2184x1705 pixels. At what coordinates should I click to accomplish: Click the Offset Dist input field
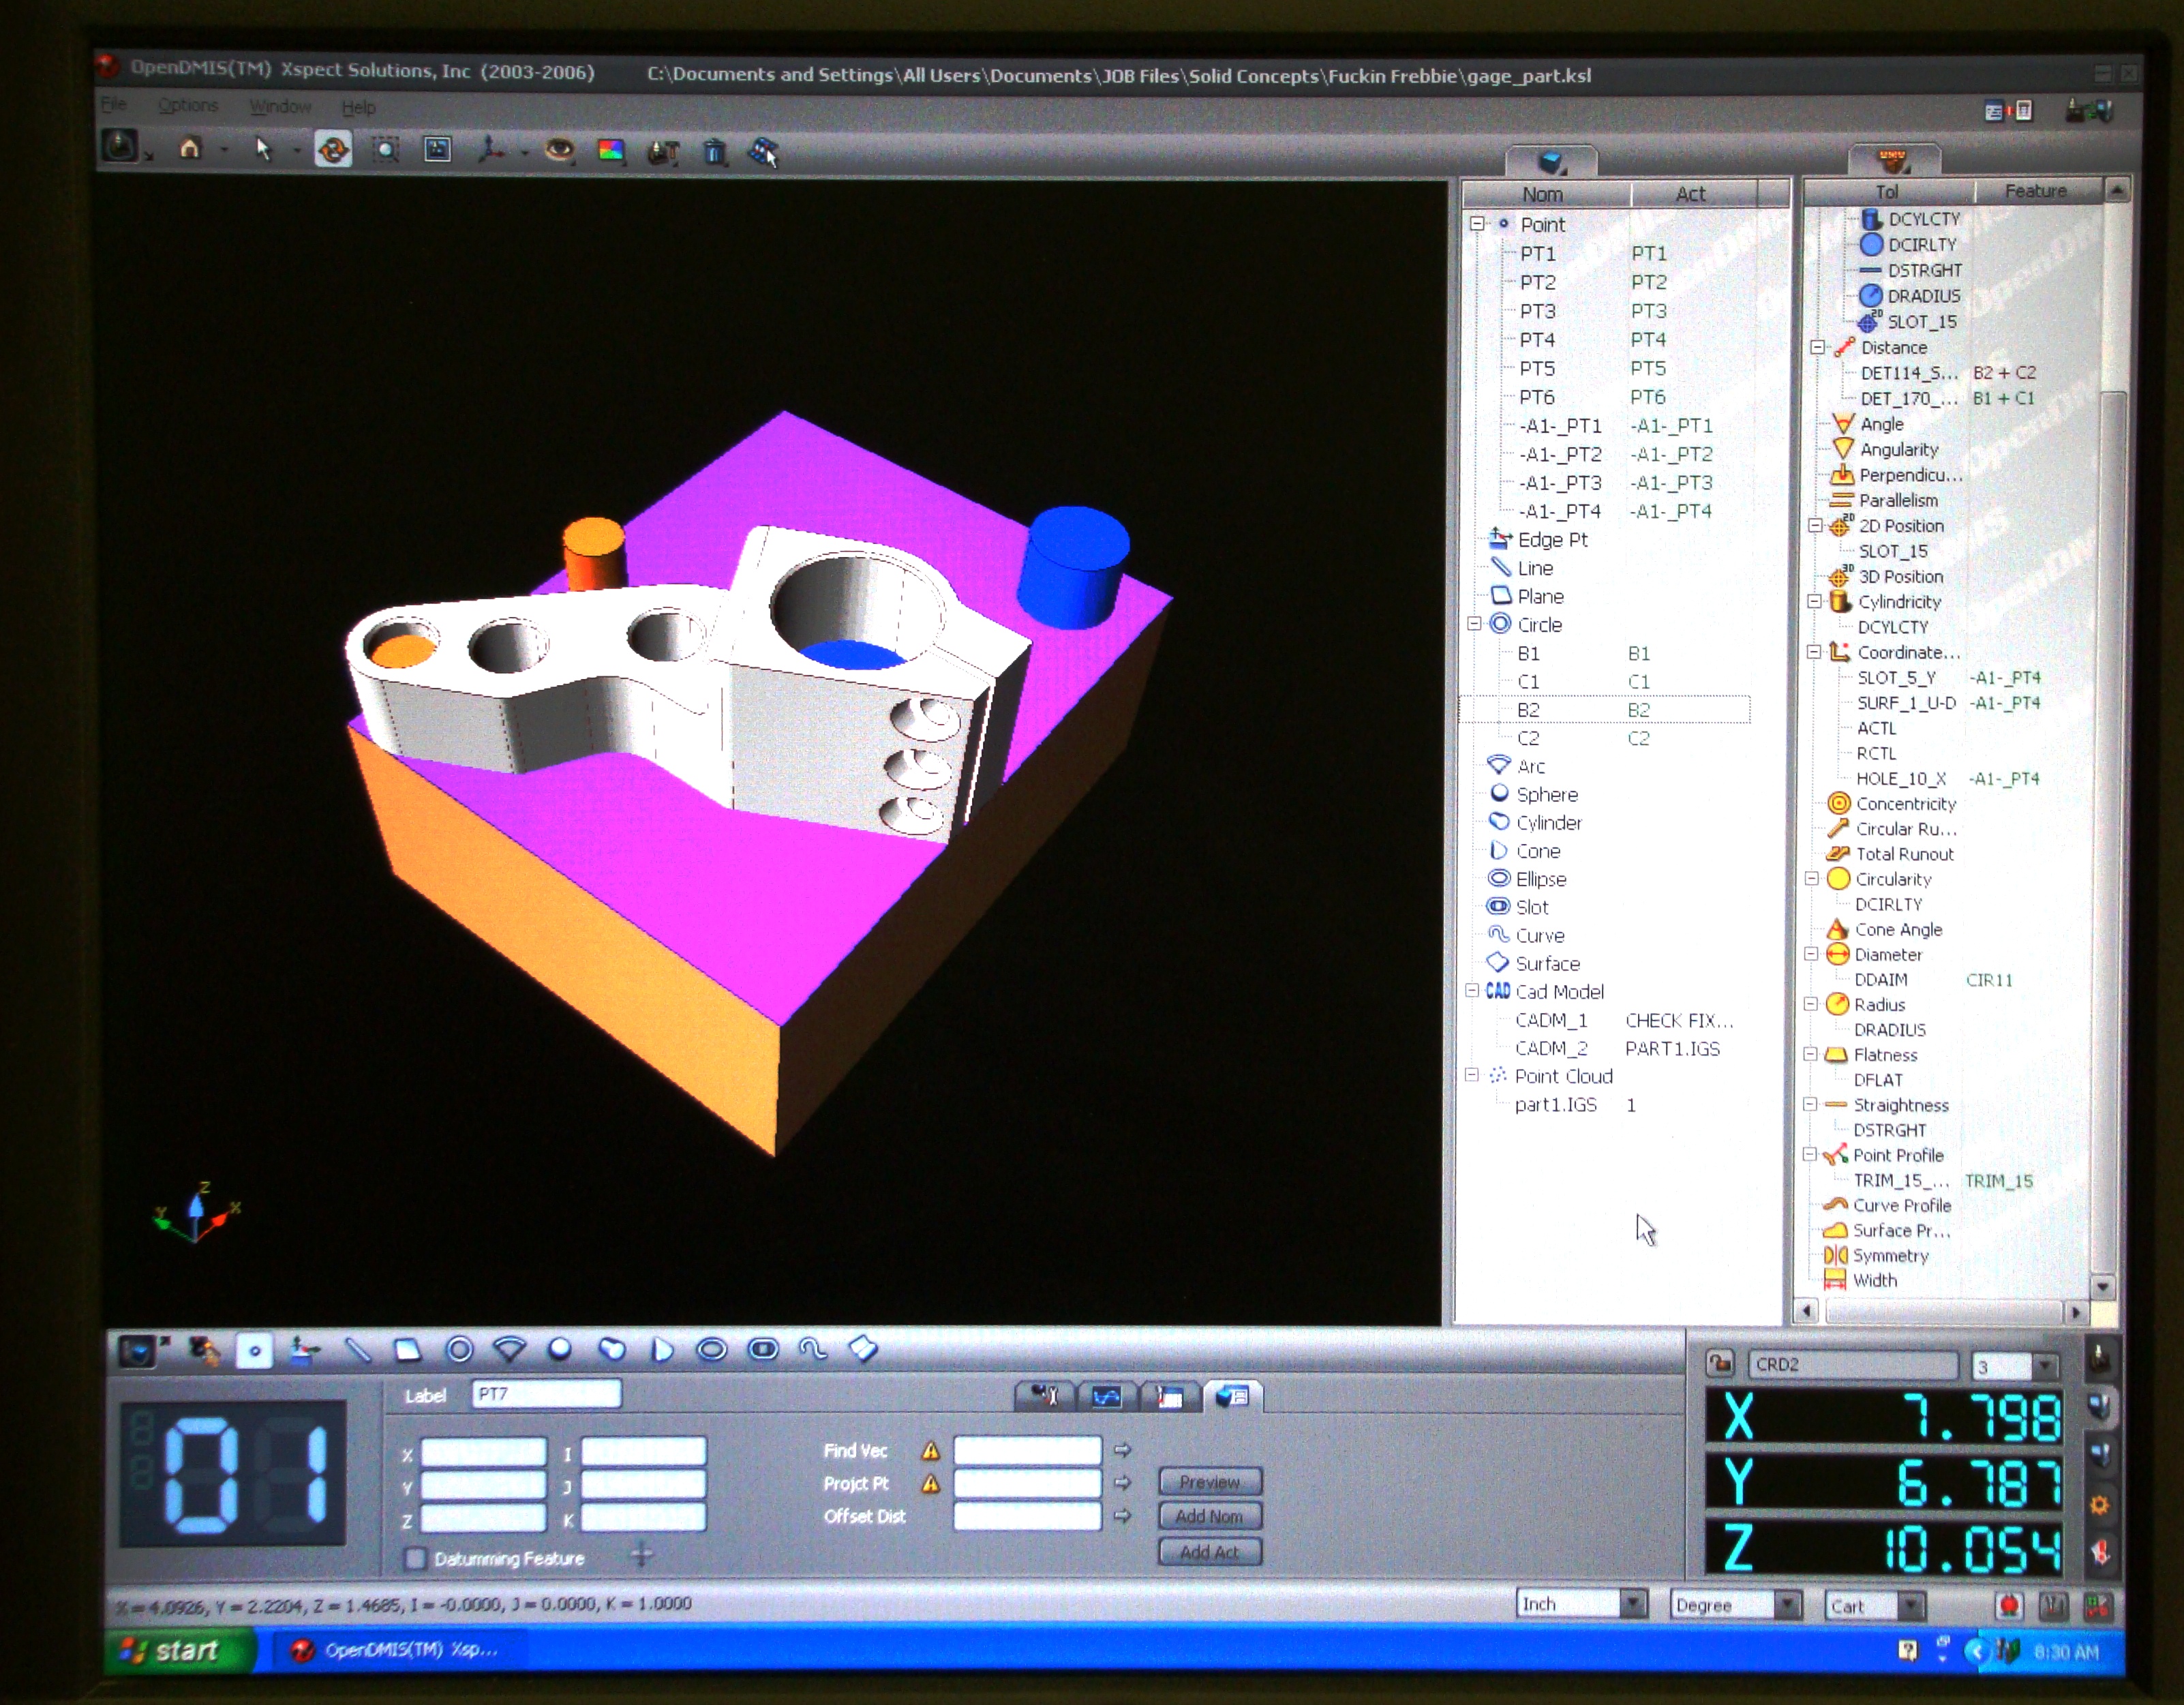pyautogui.click(x=1027, y=1516)
